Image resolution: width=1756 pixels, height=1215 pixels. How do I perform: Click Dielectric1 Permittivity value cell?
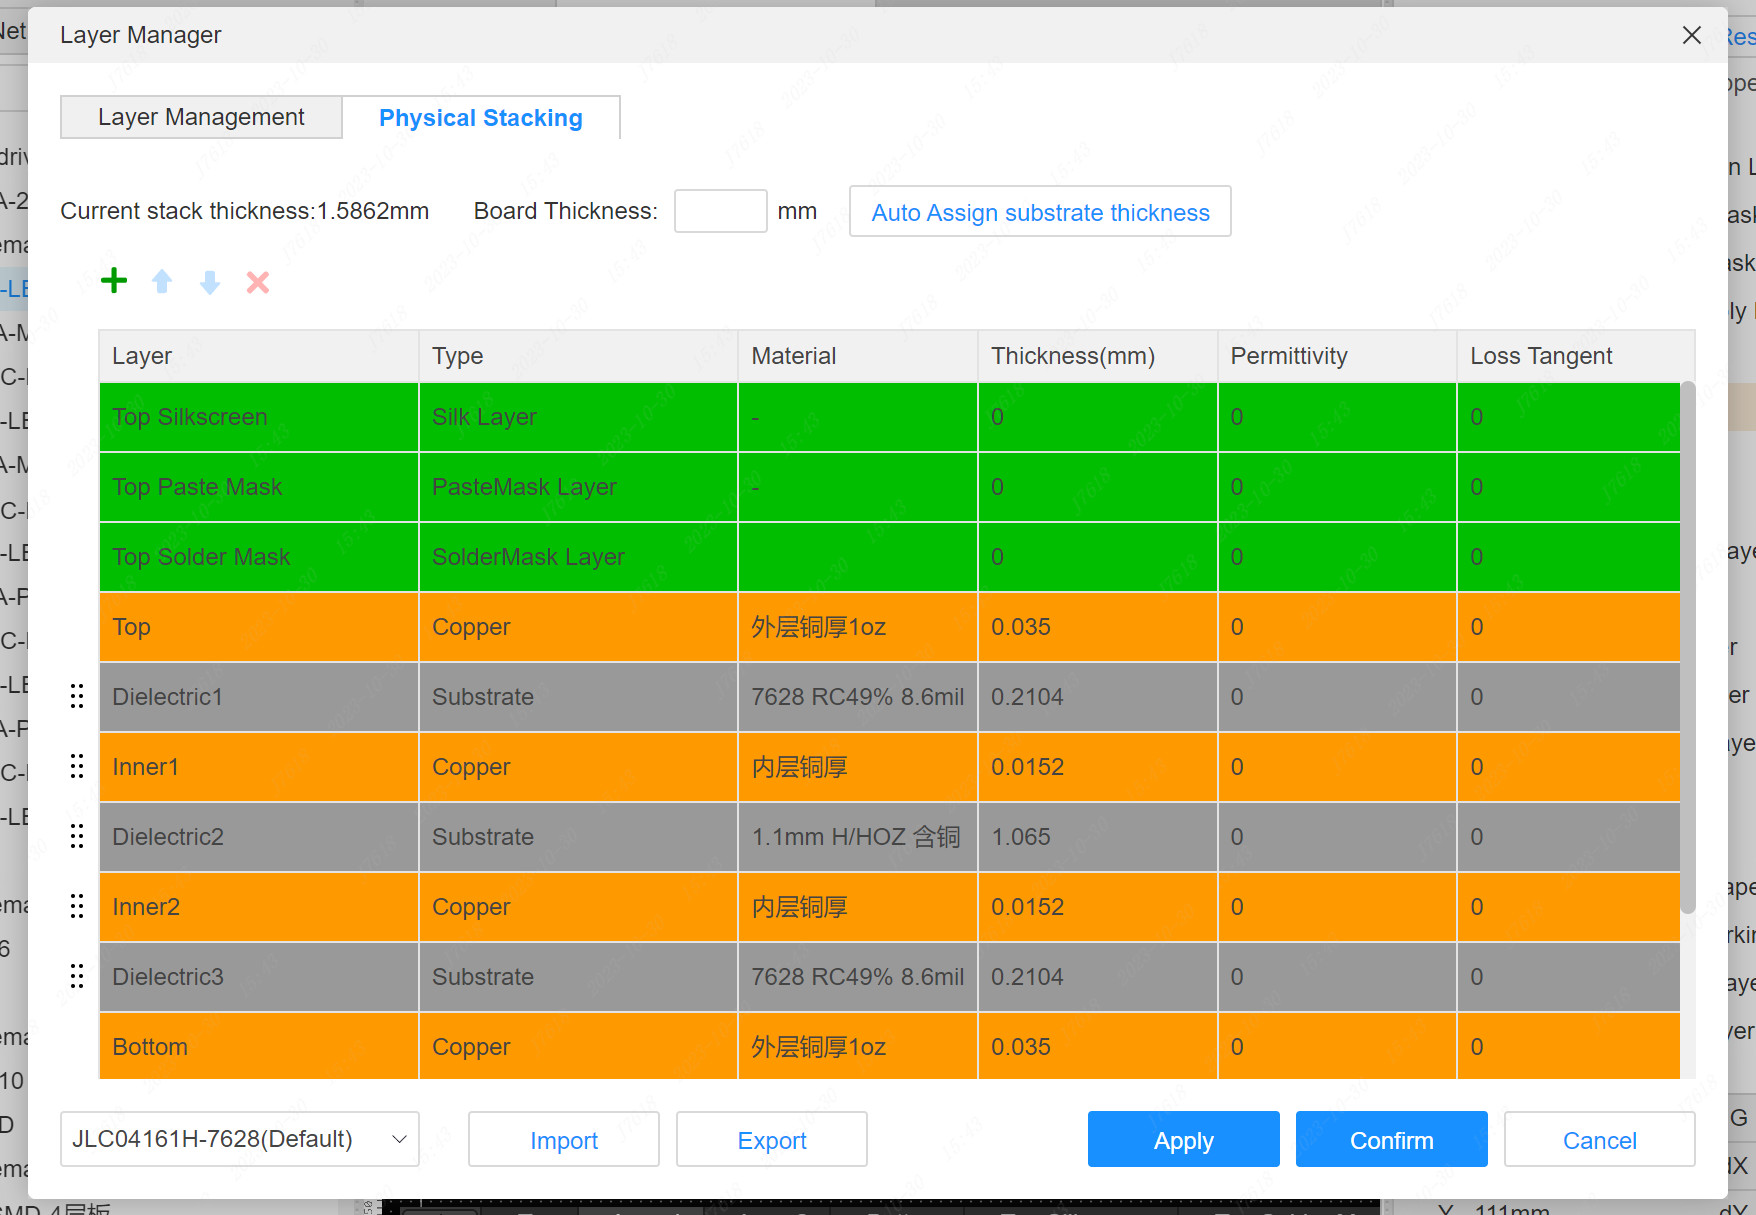click(1337, 697)
